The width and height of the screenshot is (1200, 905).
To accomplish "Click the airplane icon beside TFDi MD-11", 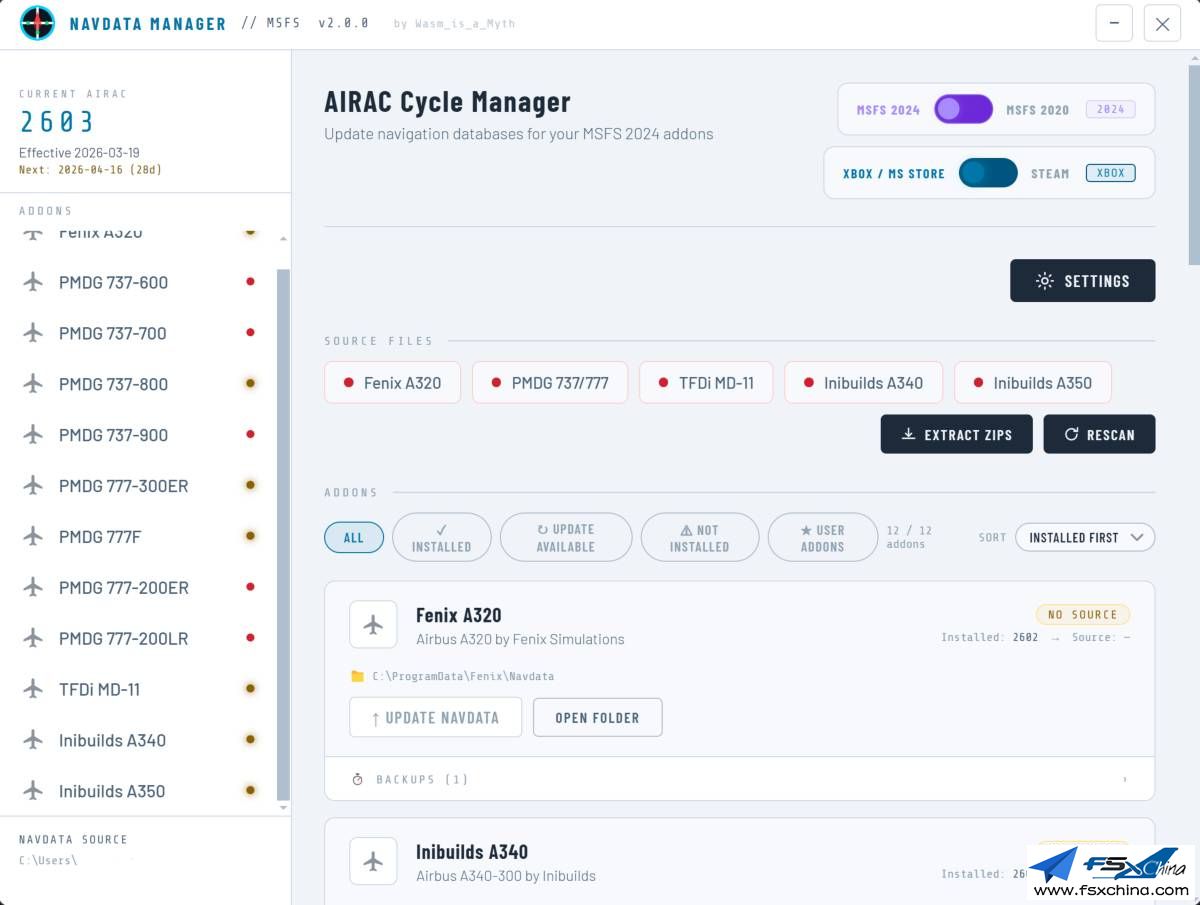I will pyautogui.click(x=33, y=689).
